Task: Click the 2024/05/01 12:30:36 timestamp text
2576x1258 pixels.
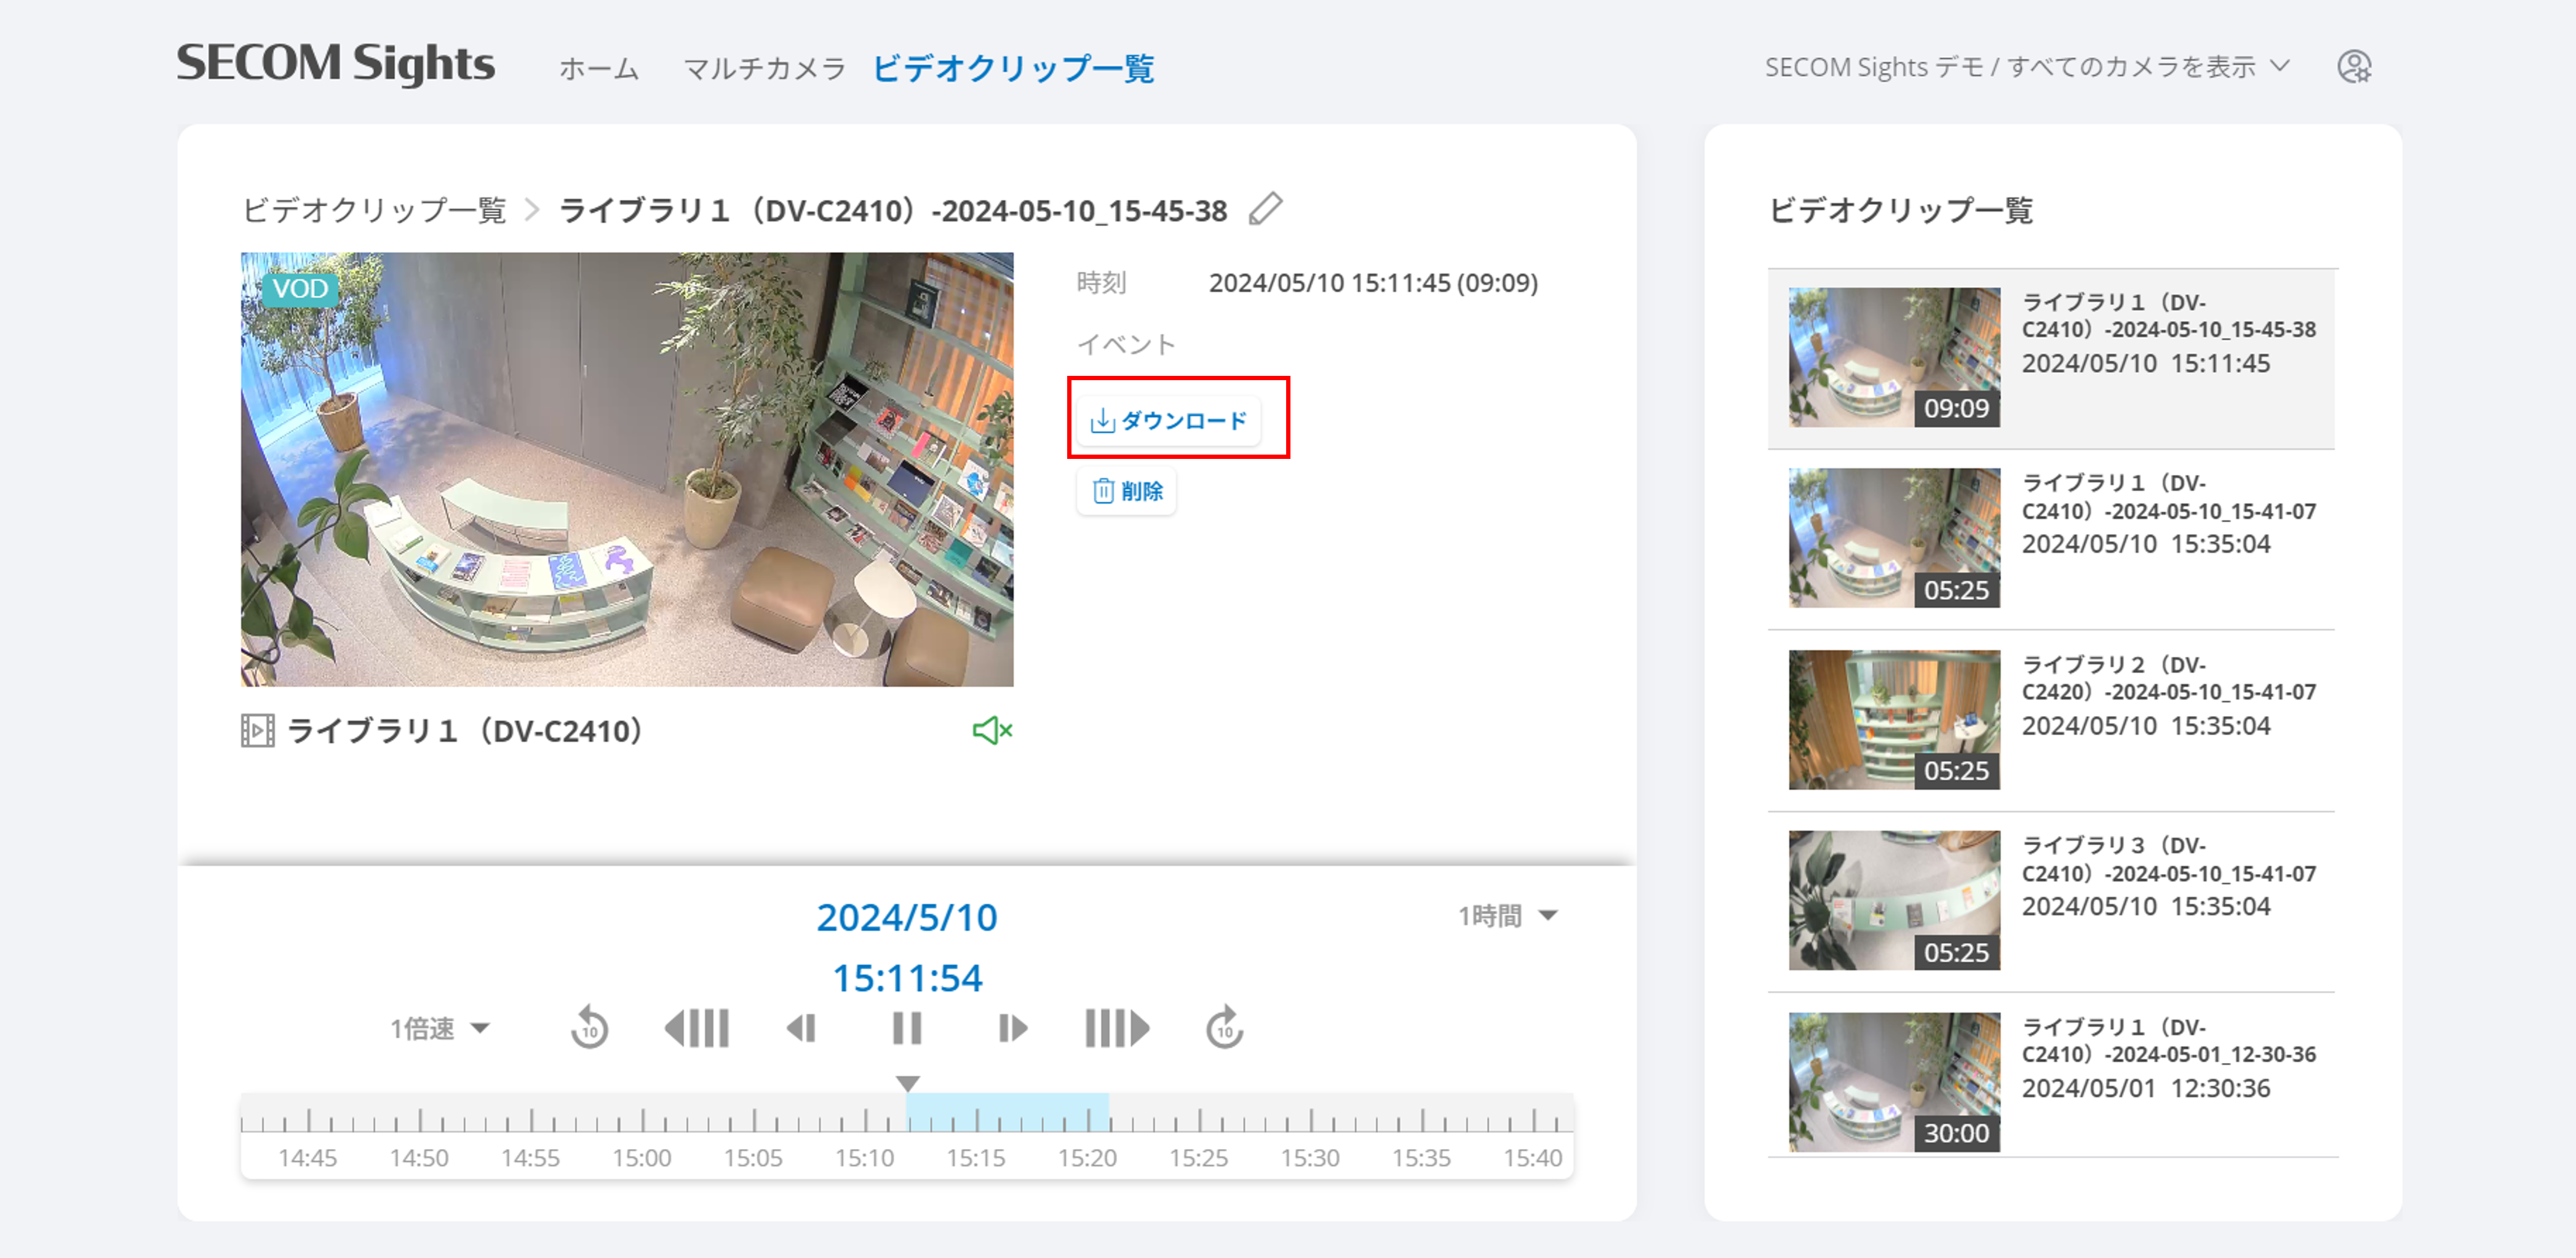Action: [x=2146, y=1088]
